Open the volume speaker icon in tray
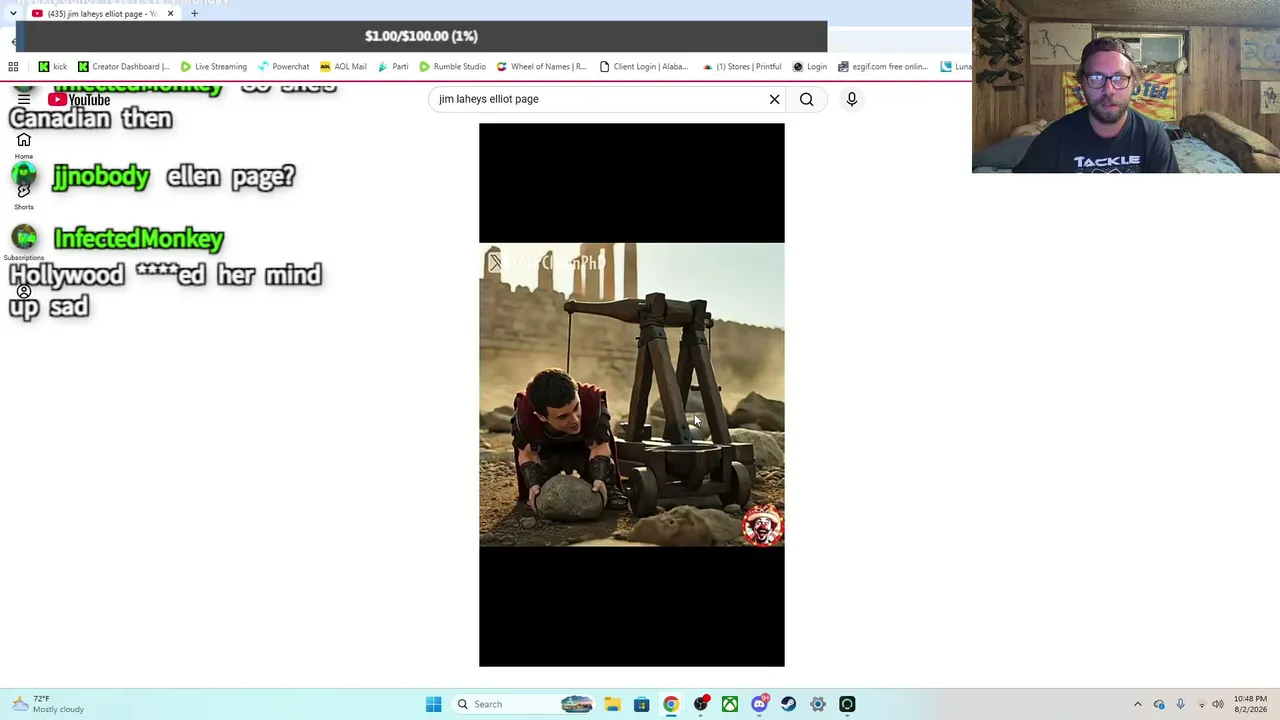1280x720 pixels. (x=1218, y=704)
